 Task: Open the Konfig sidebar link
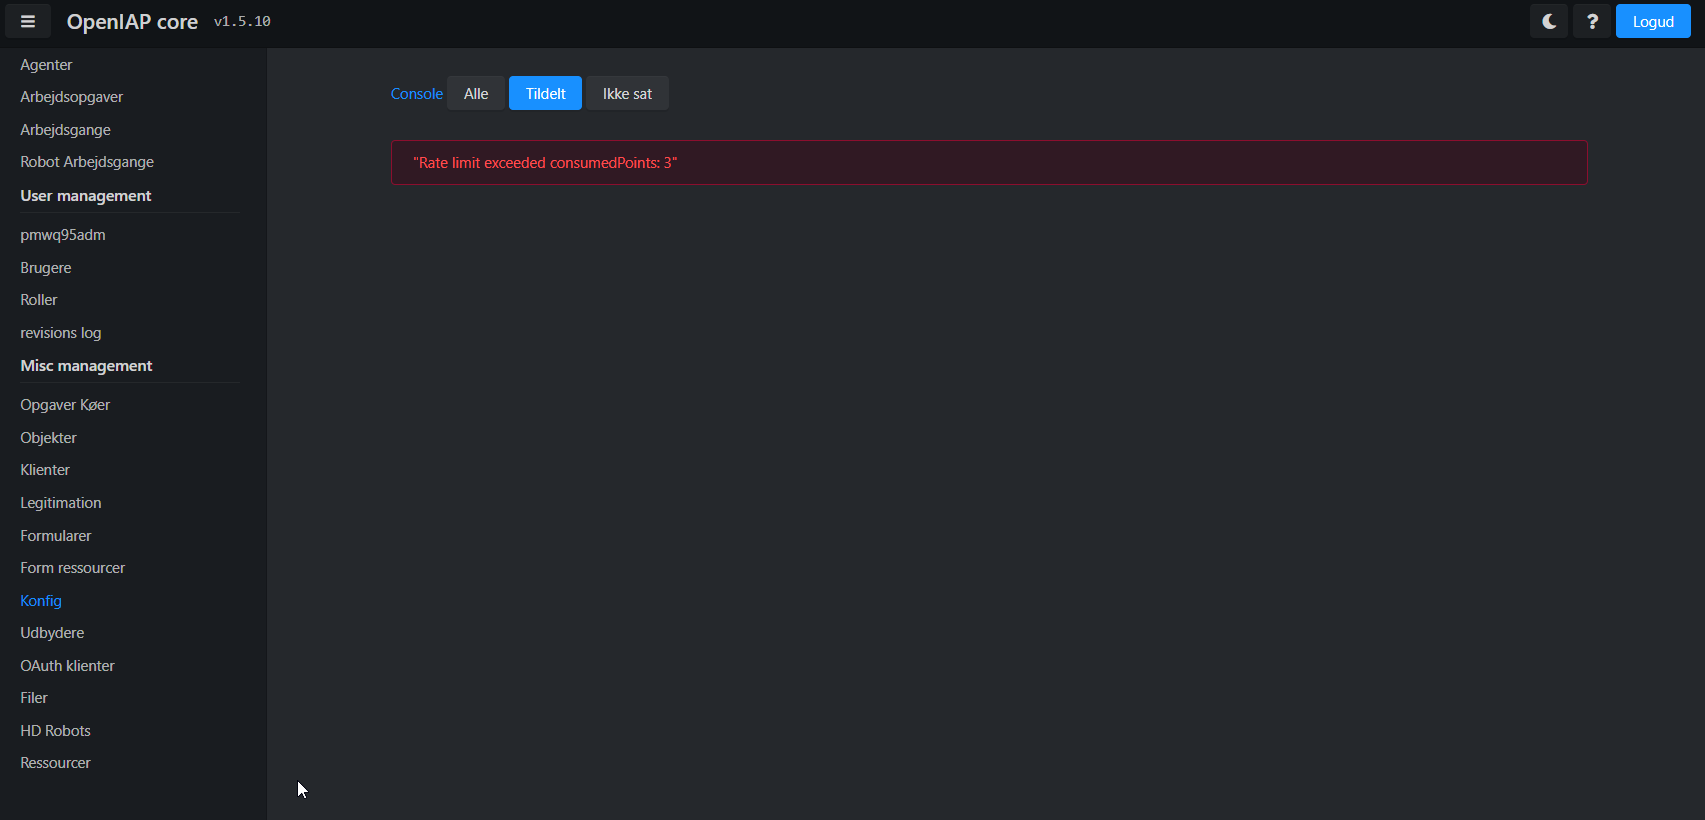click(x=41, y=601)
